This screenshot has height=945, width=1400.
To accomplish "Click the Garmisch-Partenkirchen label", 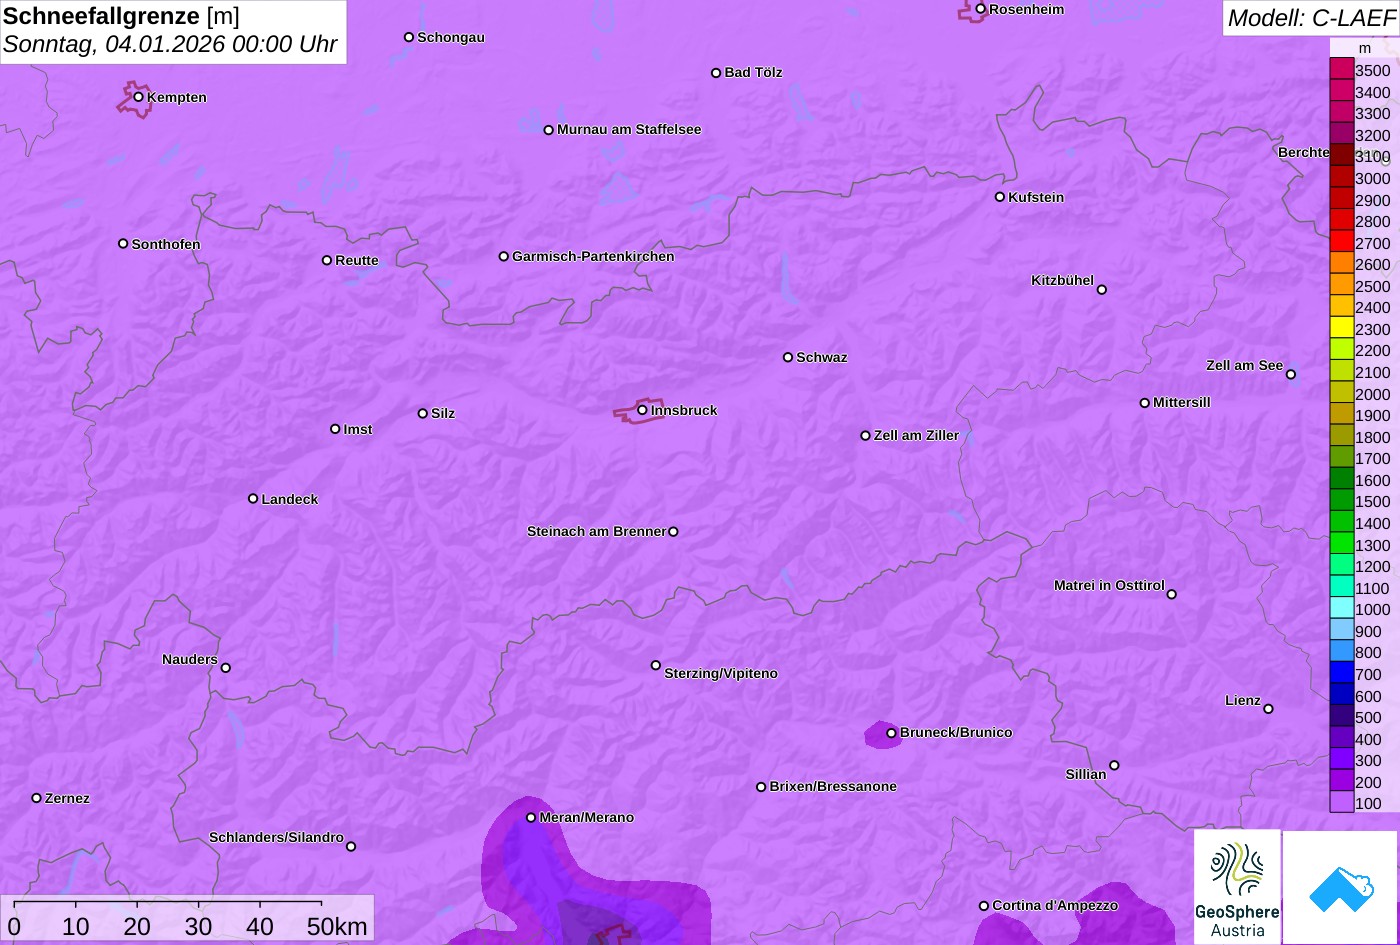I will click(593, 256).
